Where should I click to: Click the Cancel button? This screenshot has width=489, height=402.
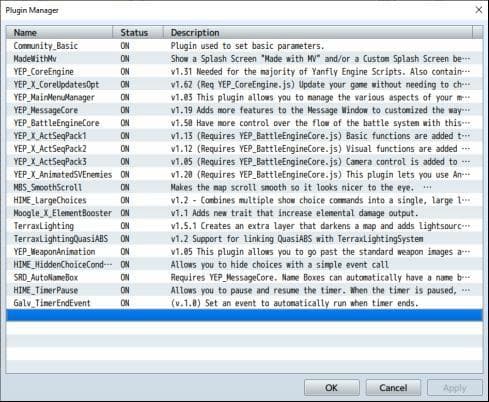pos(393,388)
